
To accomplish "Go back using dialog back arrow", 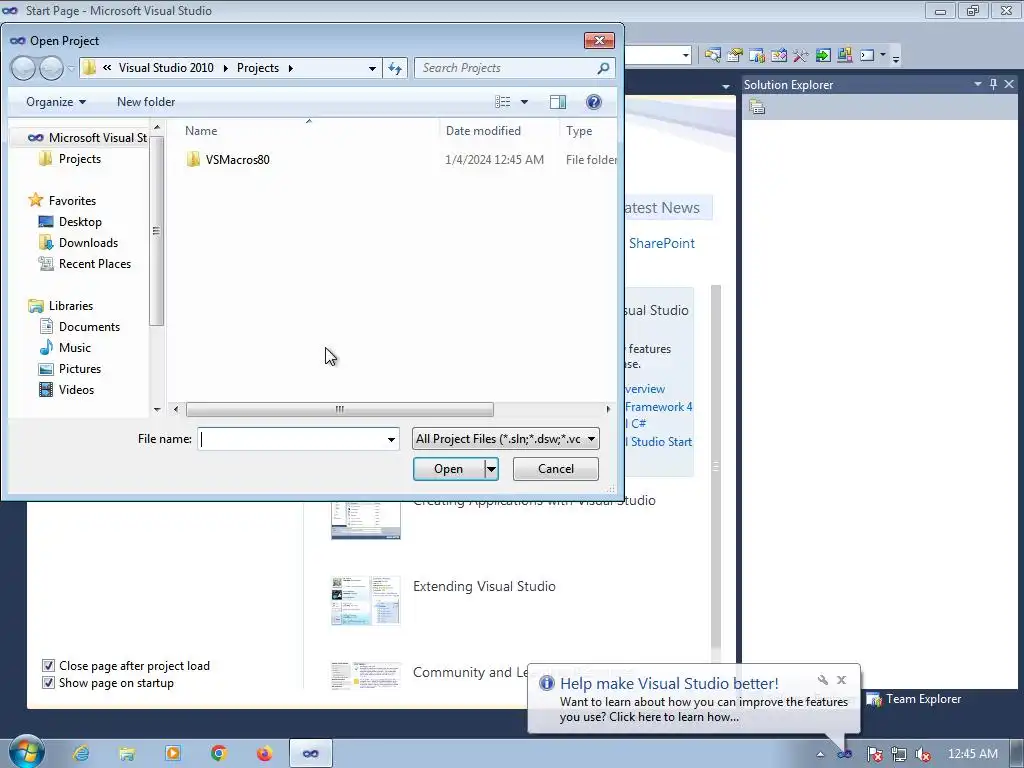I will (23, 68).
